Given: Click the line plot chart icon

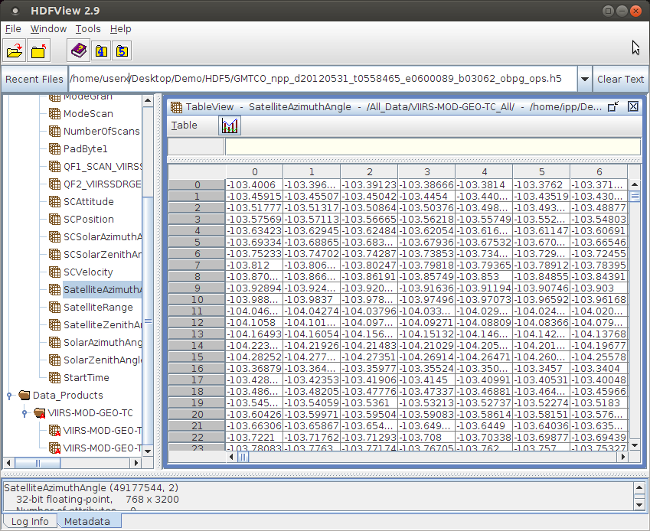Looking at the screenshot, I should 230,126.
